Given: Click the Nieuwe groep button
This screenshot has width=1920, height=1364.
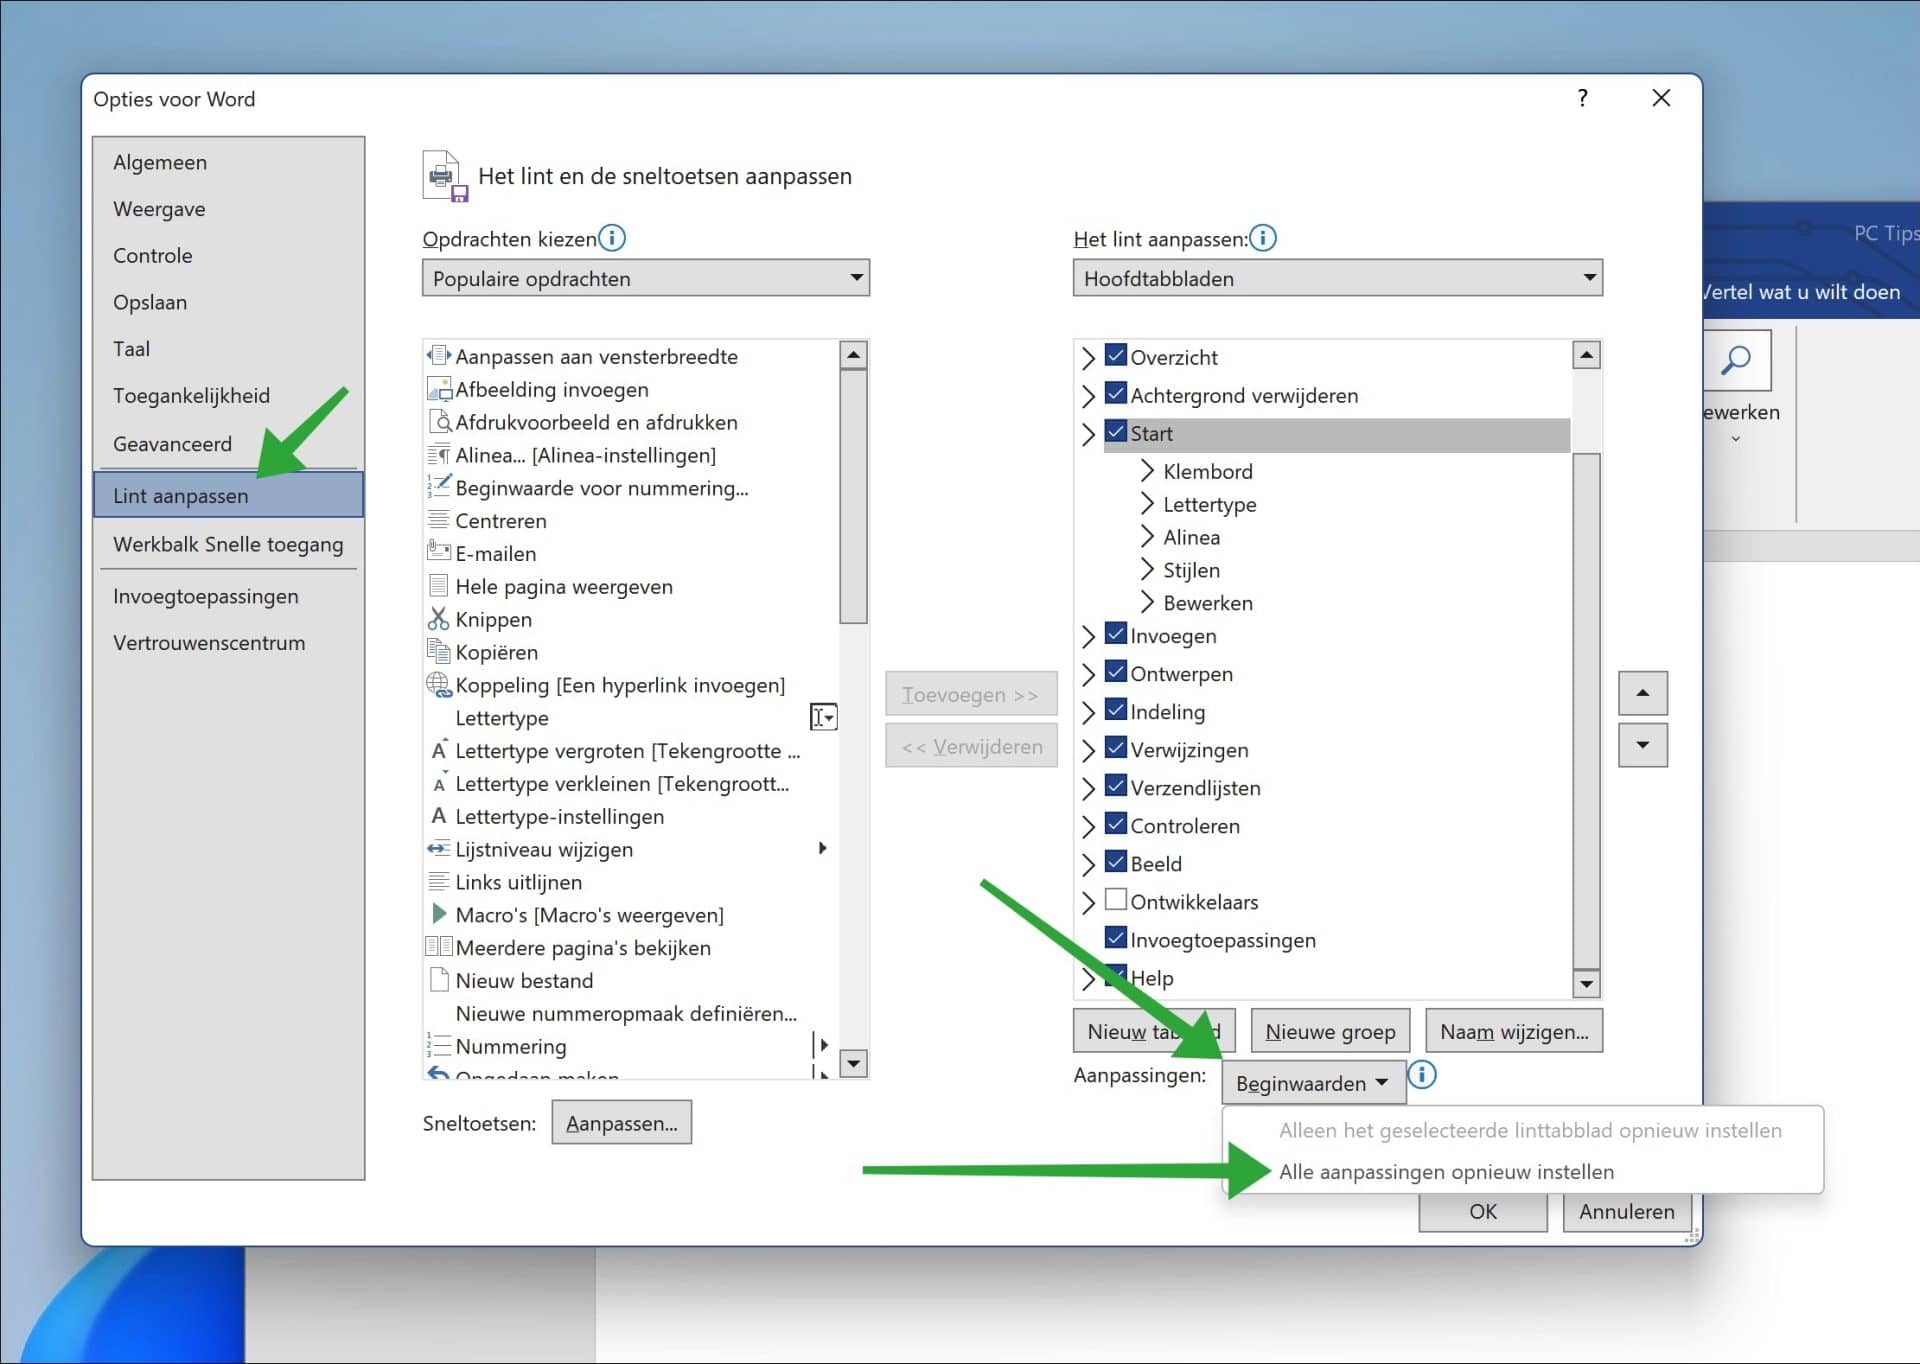Looking at the screenshot, I should click(1329, 1031).
